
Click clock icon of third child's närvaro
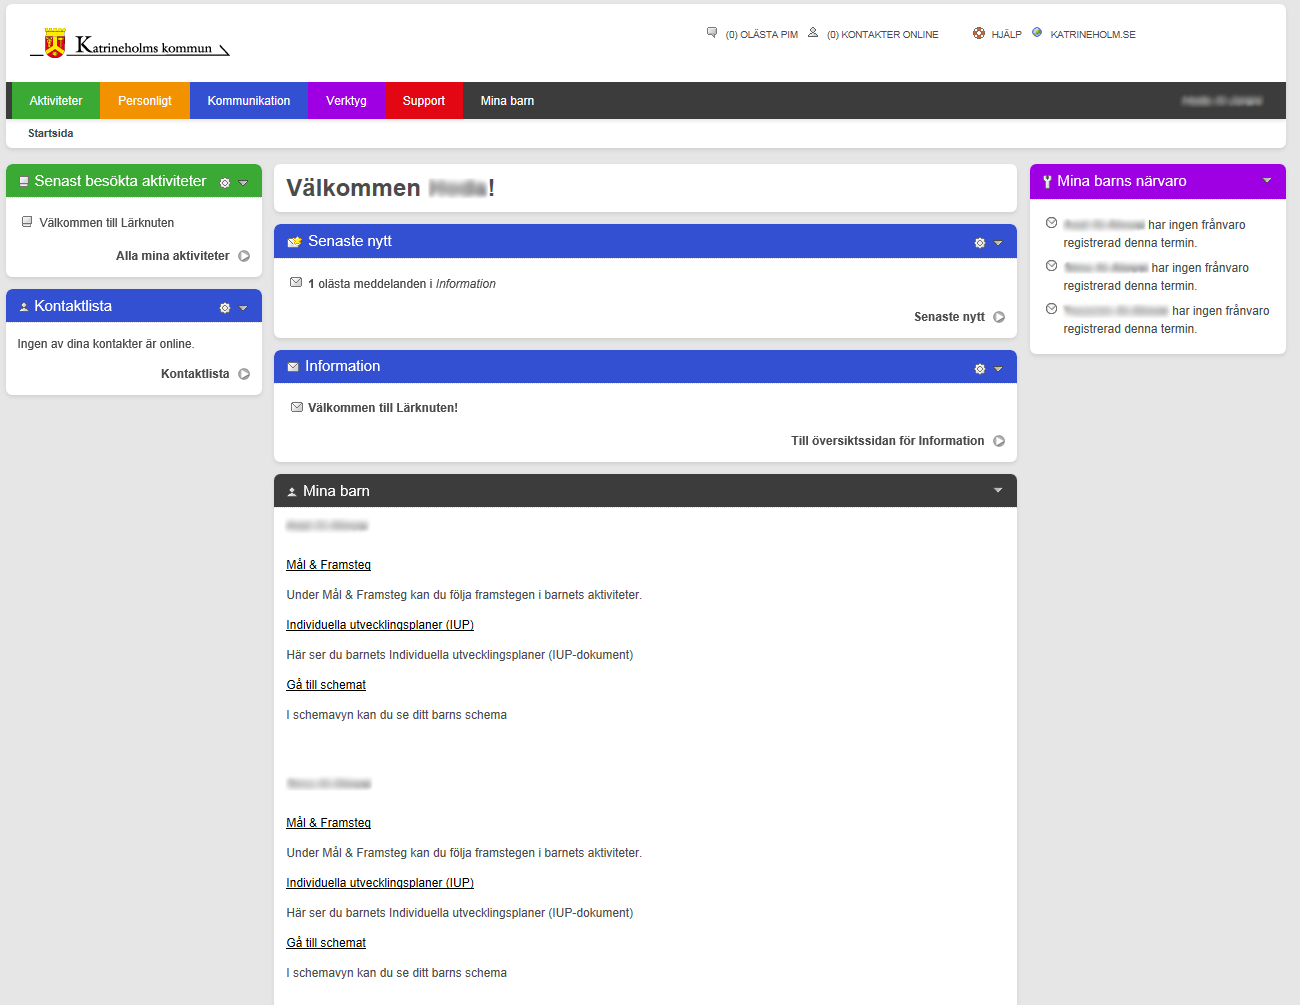[x=1051, y=309]
